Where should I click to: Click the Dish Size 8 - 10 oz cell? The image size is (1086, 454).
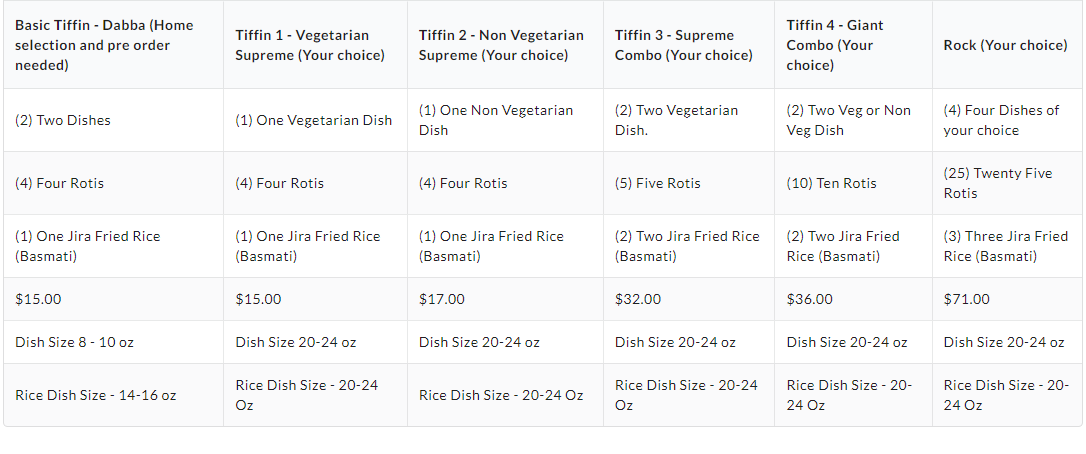point(75,342)
